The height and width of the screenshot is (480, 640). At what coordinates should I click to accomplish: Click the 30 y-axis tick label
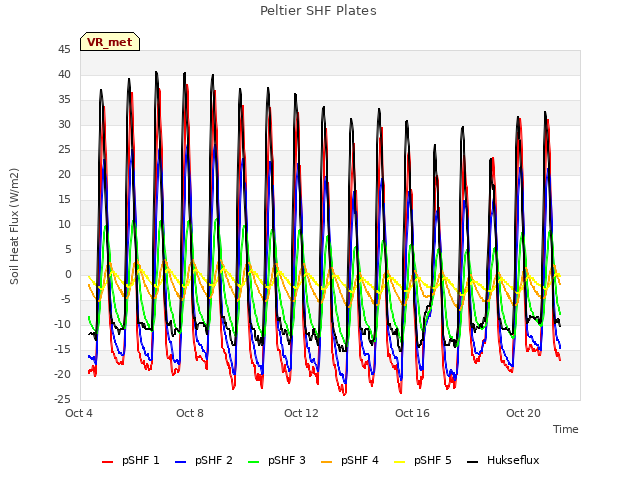point(64,124)
